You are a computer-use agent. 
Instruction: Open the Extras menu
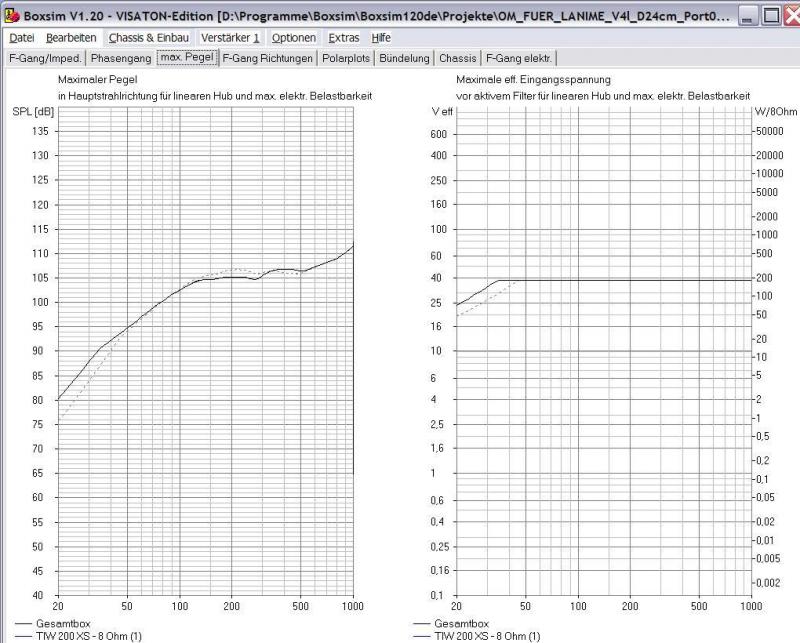click(343, 38)
